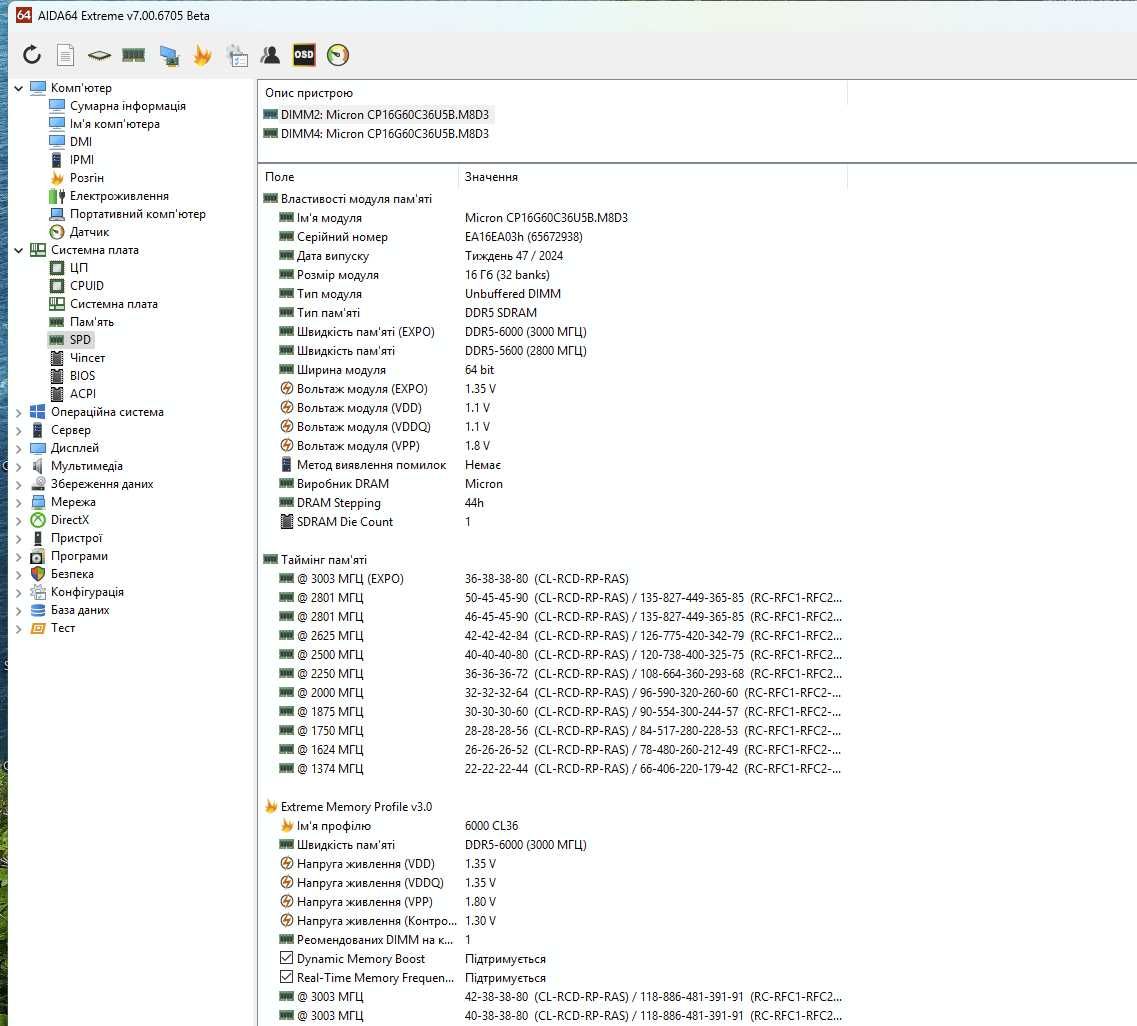Select the Тест tree item
Screen dimensions: 1137x1026
(x=63, y=628)
